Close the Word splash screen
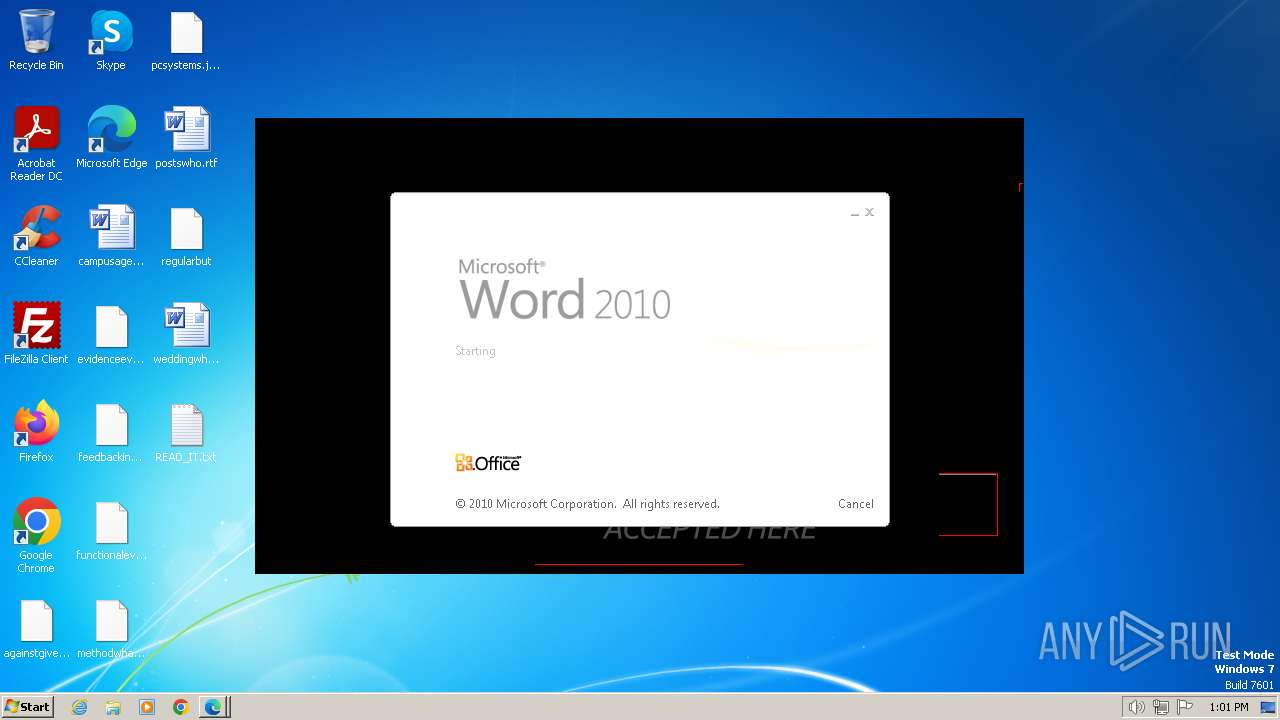This screenshot has height=720, width=1280. pos(869,212)
